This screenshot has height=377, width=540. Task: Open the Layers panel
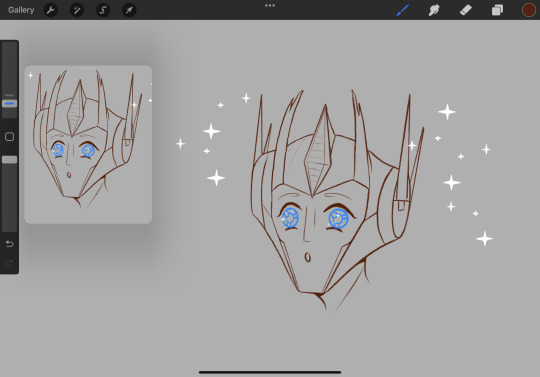[497, 10]
